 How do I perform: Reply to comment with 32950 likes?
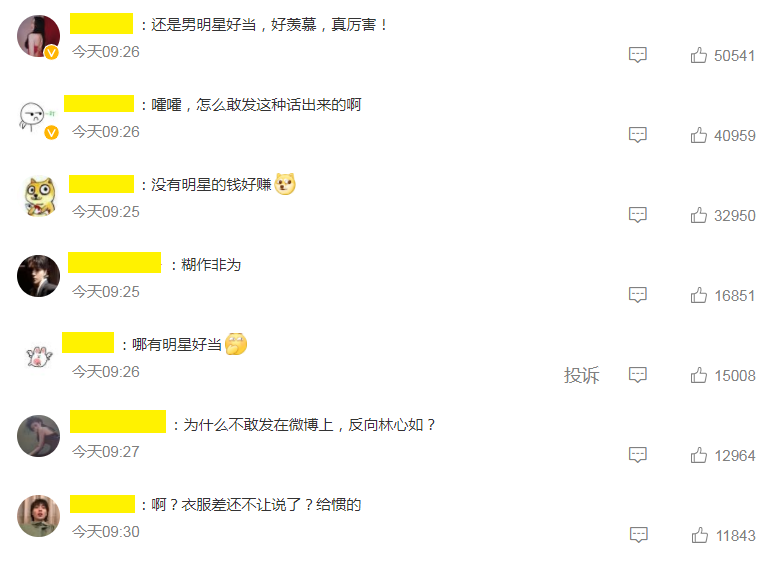(637, 215)
